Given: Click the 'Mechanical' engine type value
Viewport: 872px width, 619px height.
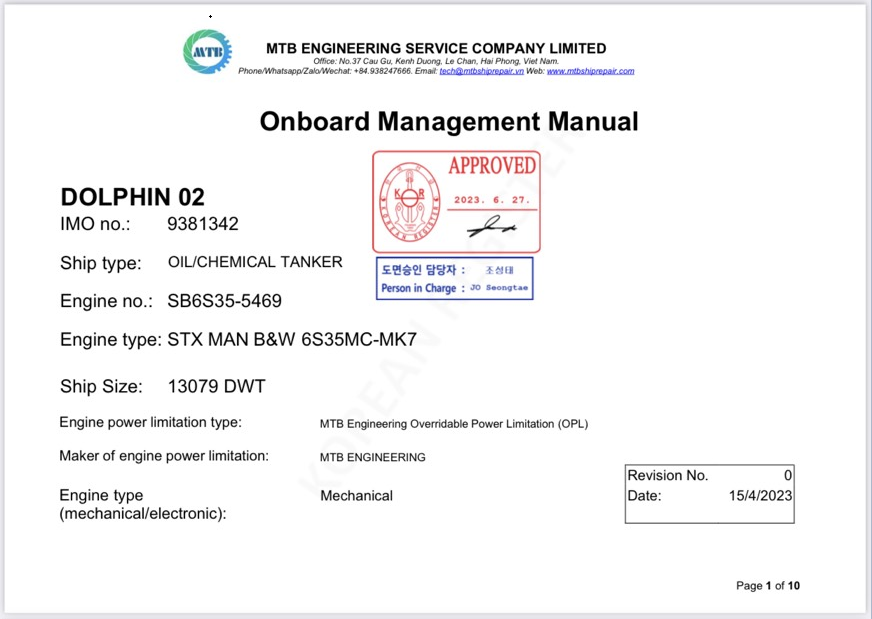Looking at the screenshot, I should pos(356,496).
